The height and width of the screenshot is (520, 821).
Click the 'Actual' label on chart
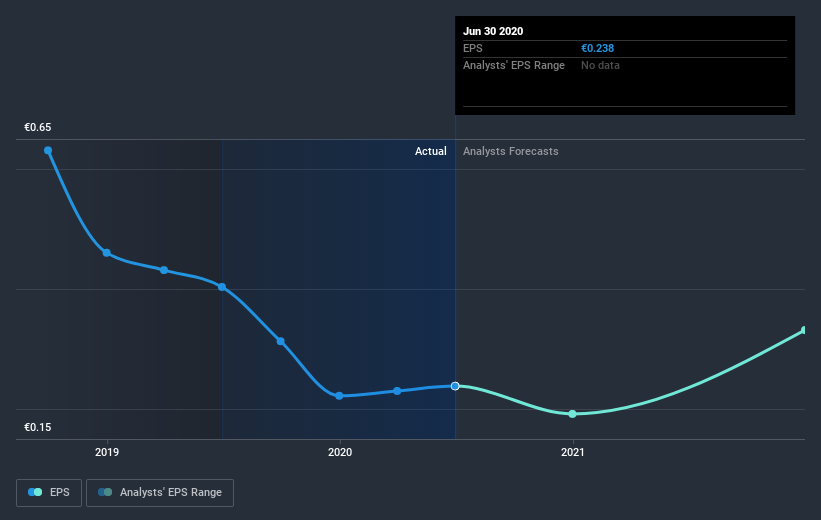click(430, 151)
